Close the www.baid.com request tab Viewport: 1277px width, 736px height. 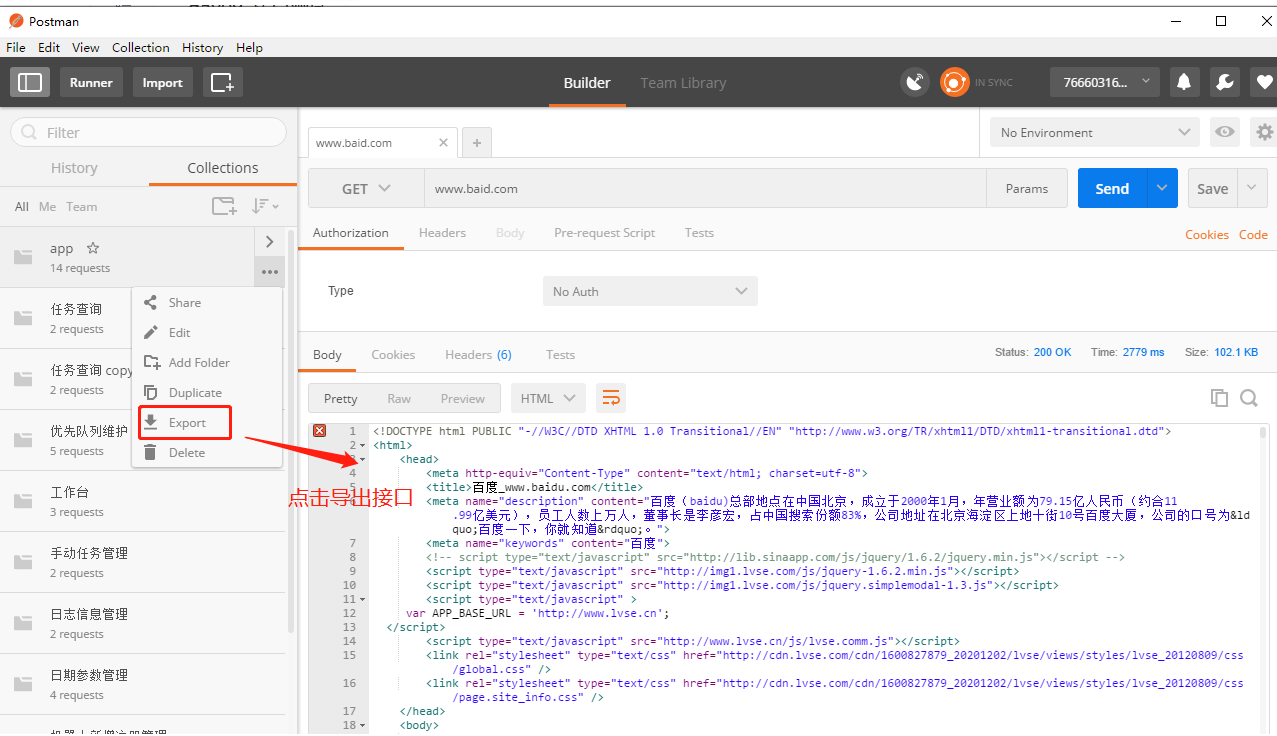point(444,143)
